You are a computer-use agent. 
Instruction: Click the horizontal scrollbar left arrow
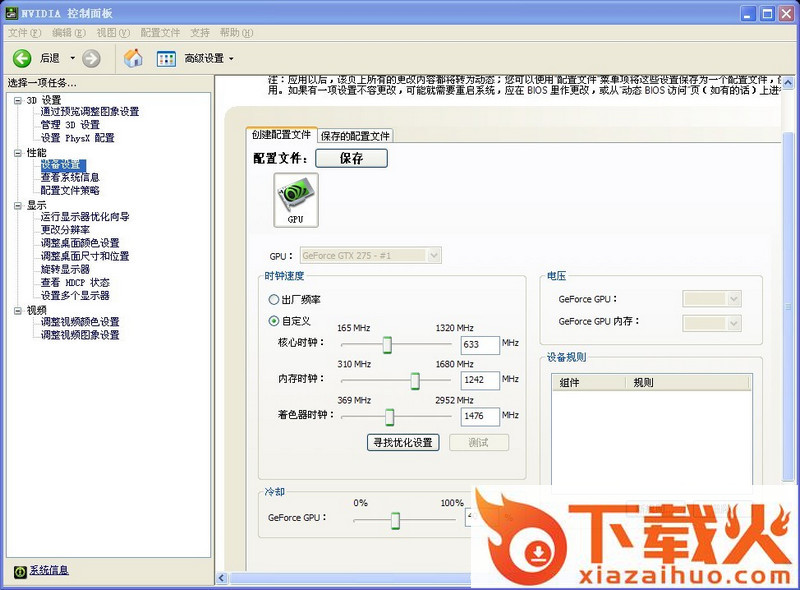(221, 578)
